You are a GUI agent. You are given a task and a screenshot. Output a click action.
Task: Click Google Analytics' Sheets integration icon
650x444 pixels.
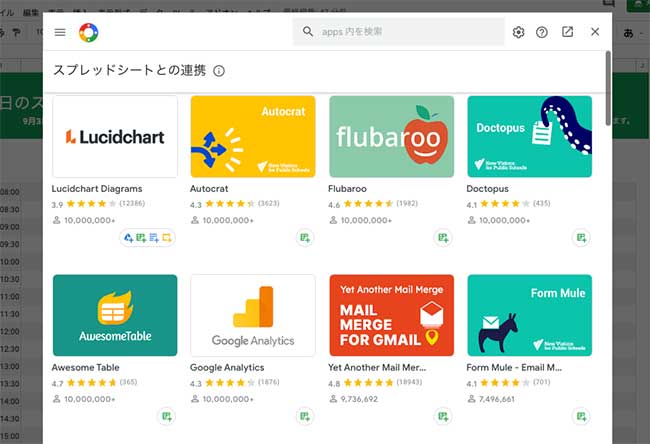pyautogui.click(x=305, y=416)
